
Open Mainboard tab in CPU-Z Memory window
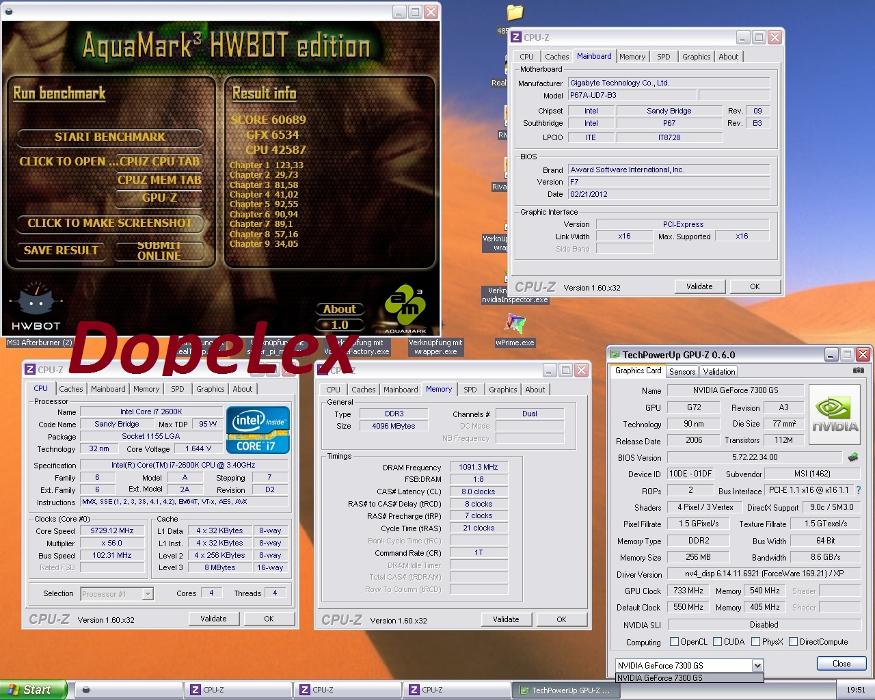pos(401,389)
